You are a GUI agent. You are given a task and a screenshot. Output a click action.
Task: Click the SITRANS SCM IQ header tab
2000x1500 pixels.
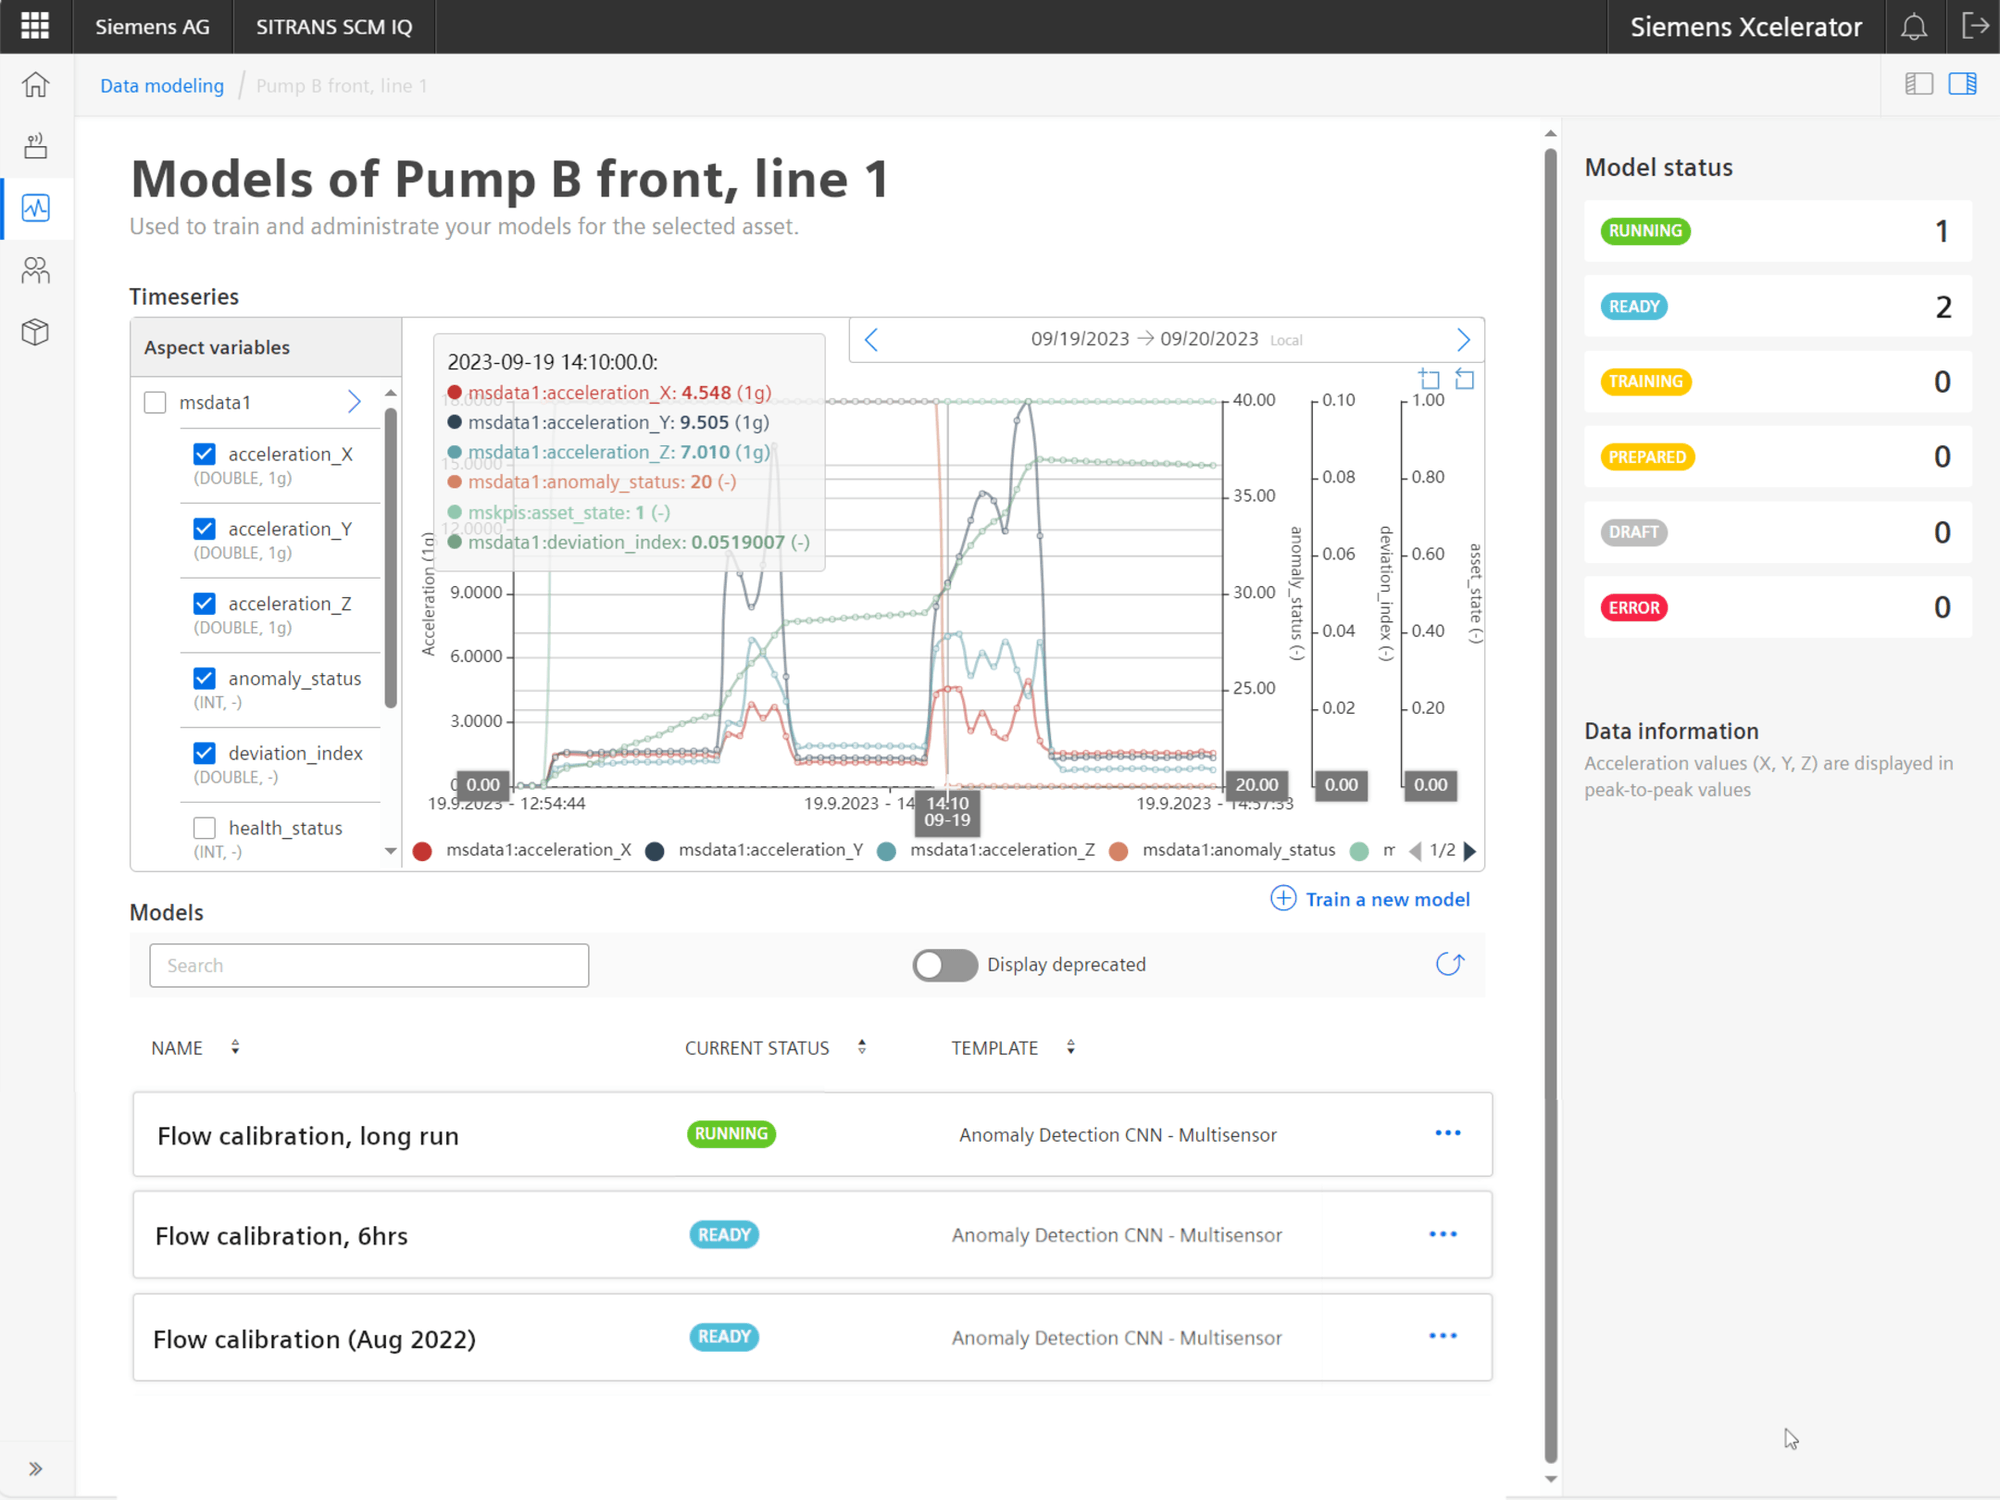tap(334, 27)
